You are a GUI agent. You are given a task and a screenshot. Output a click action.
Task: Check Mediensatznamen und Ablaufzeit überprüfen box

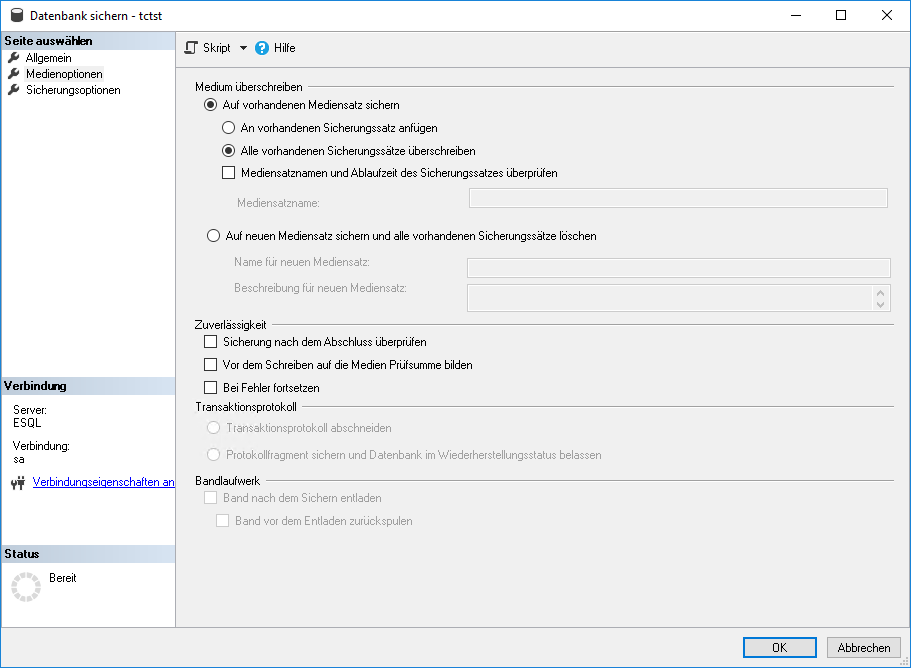pyautogui.click(x=228, y=173)
